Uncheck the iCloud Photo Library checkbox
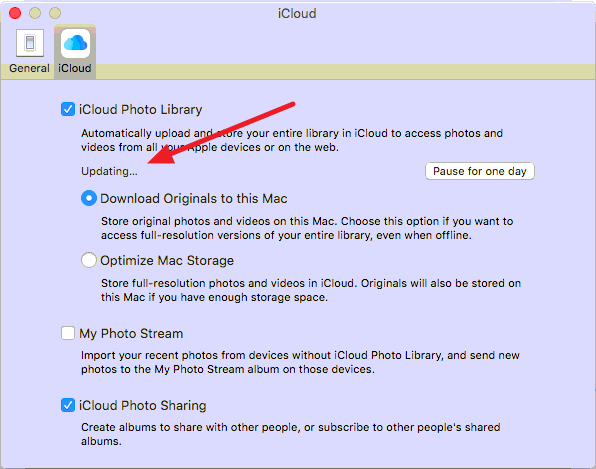This screenshot has width=596, height=469. tap(68, 109)
